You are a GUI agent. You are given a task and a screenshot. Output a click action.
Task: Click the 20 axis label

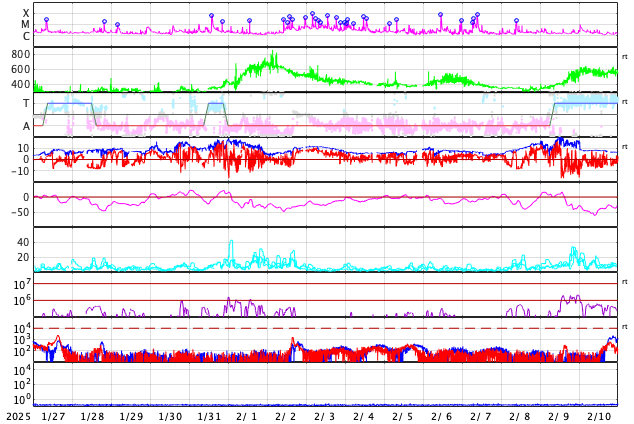click(23, 257)
